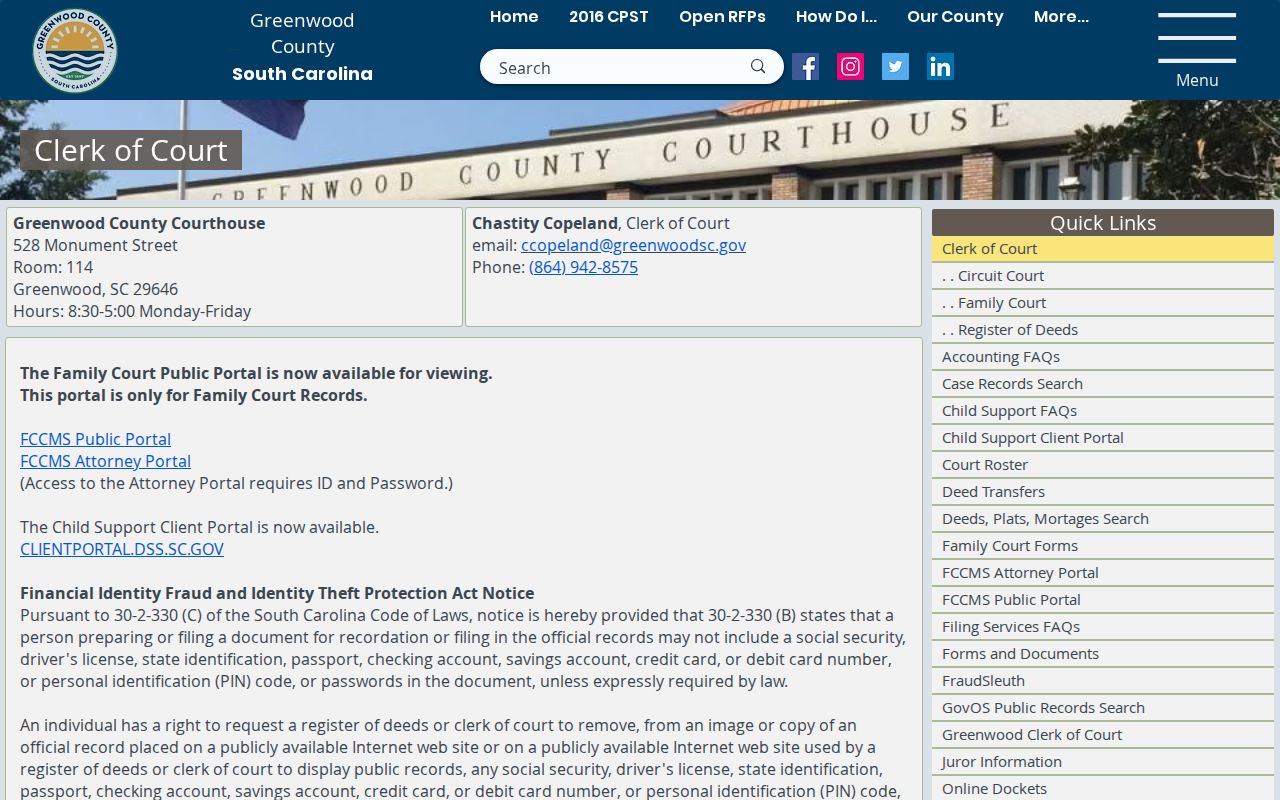The width and height of the screenshot is (1280, 800).
Task: Open GovOS Public Records Search link
Action: click(1103, 708)
